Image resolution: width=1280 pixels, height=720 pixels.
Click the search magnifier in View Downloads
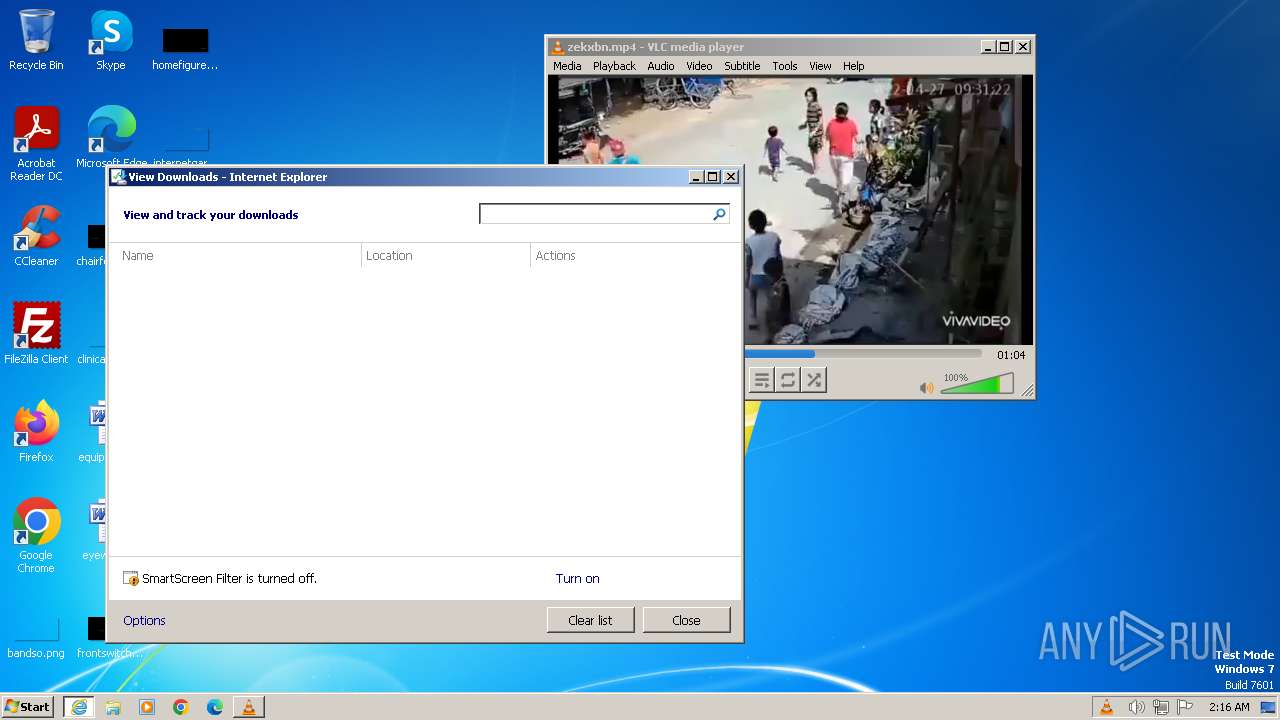coord(719,214)
